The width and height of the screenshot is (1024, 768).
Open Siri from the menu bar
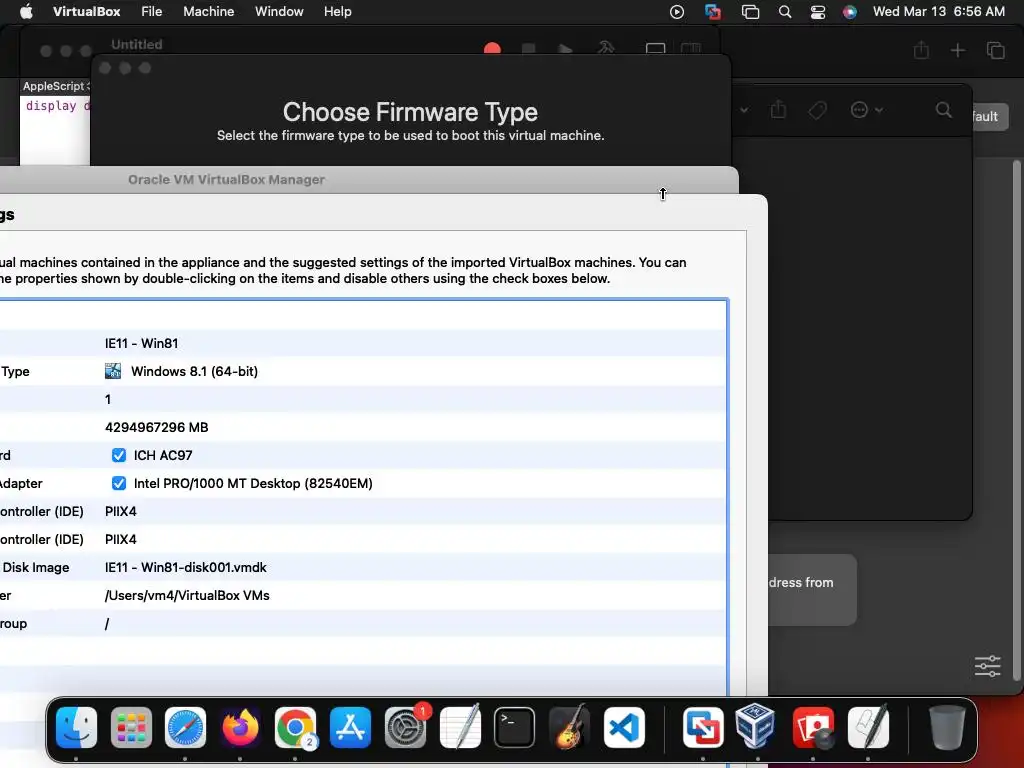tap(850, 12)
